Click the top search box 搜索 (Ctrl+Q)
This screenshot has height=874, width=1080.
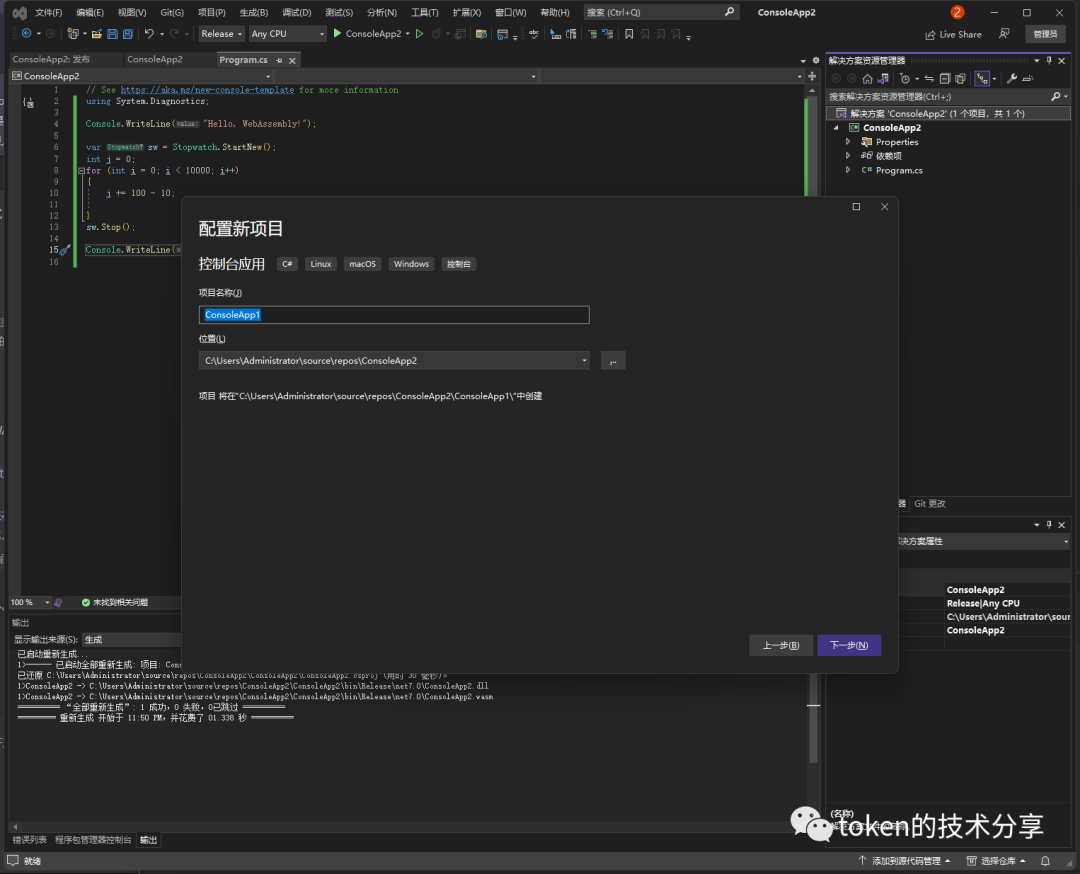point(661,12)
